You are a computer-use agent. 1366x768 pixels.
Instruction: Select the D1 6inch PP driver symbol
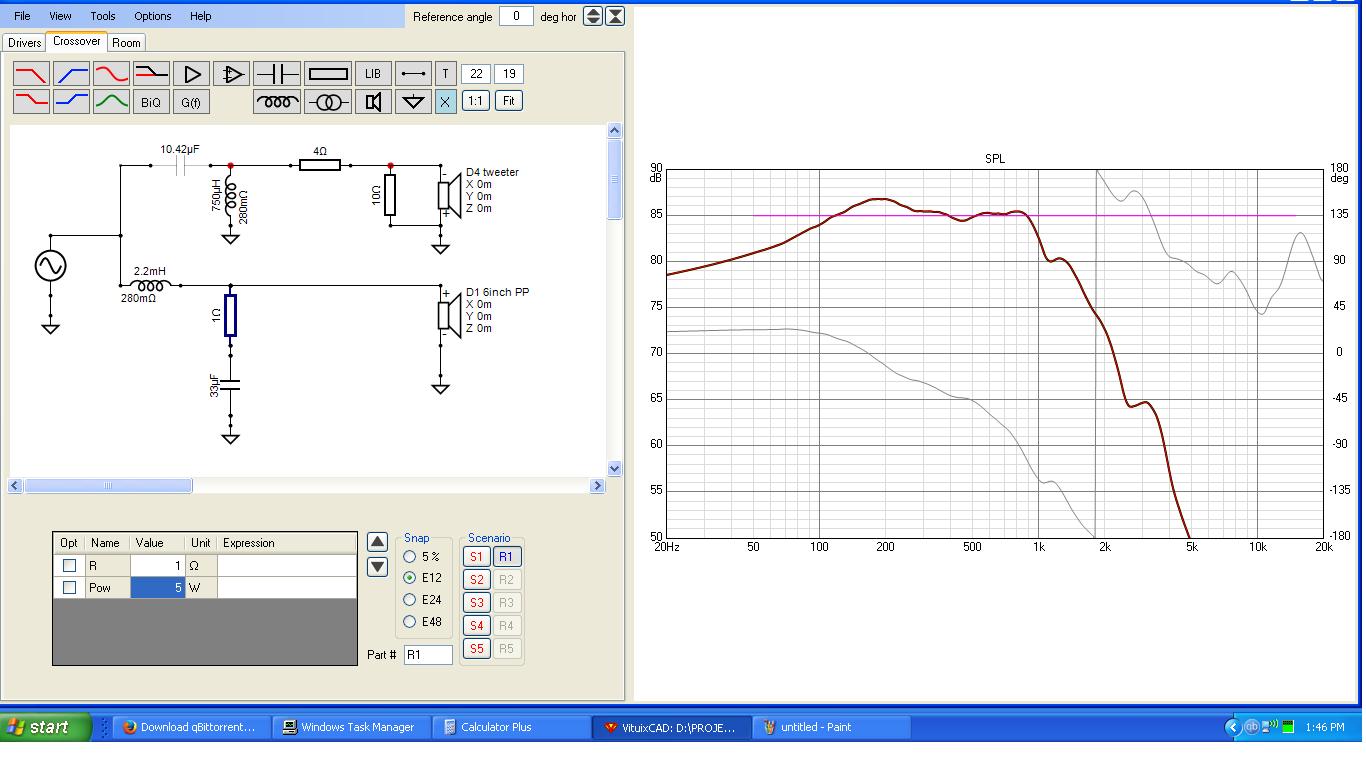click(x=448, y=314)
